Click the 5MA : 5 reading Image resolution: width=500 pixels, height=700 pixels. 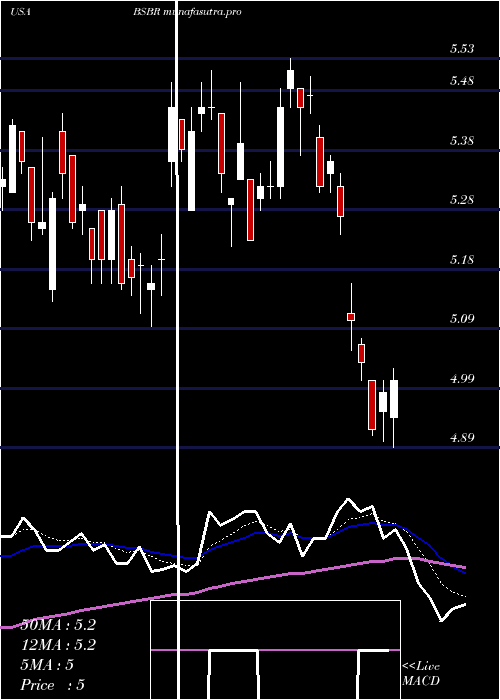[x=47, y=665]
